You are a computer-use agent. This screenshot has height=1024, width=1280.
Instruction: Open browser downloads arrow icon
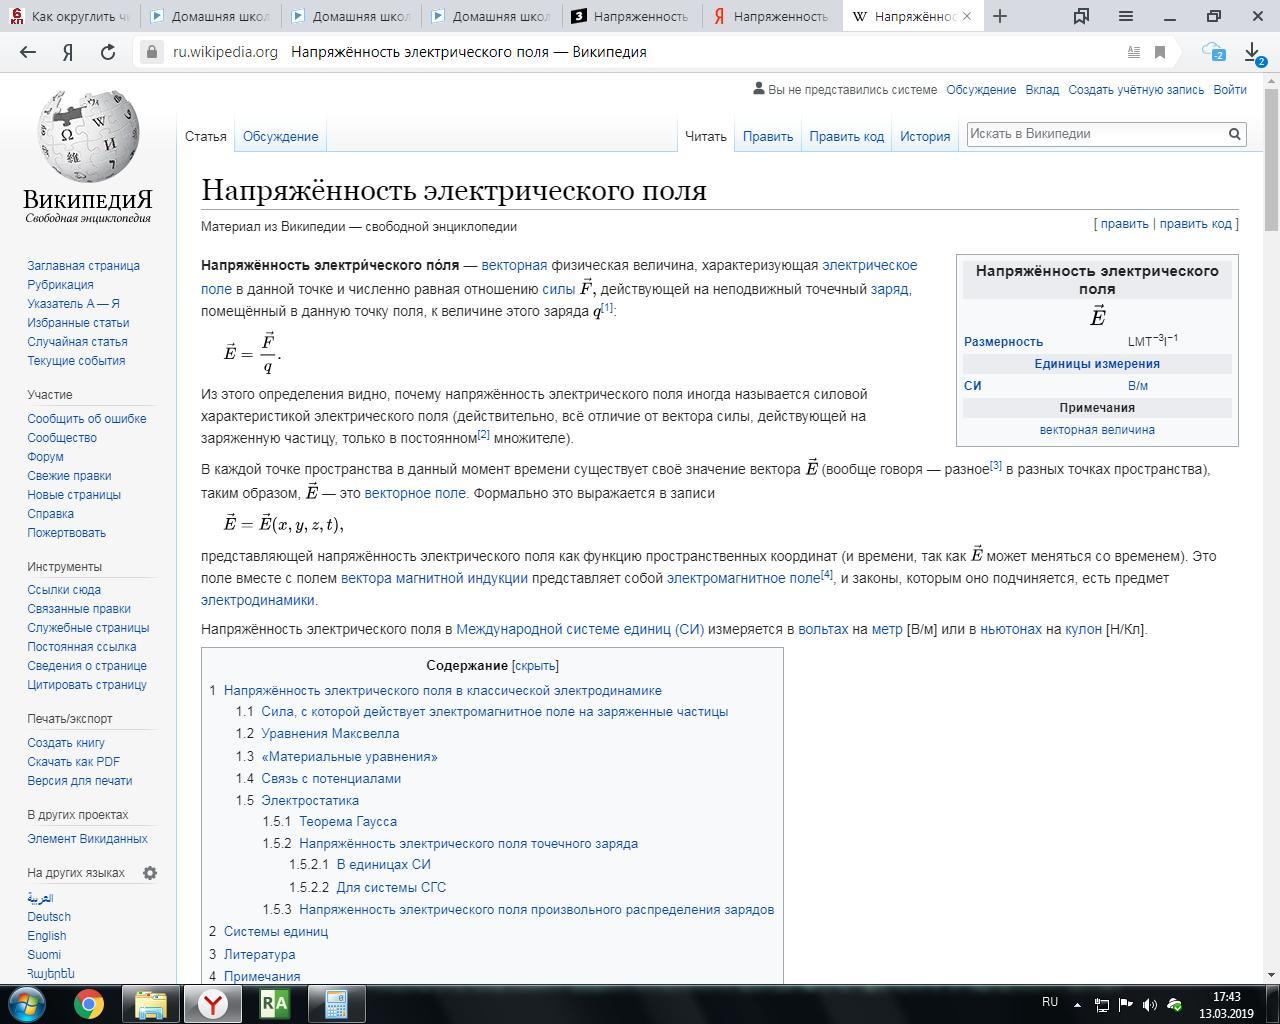pos(1253,52)
